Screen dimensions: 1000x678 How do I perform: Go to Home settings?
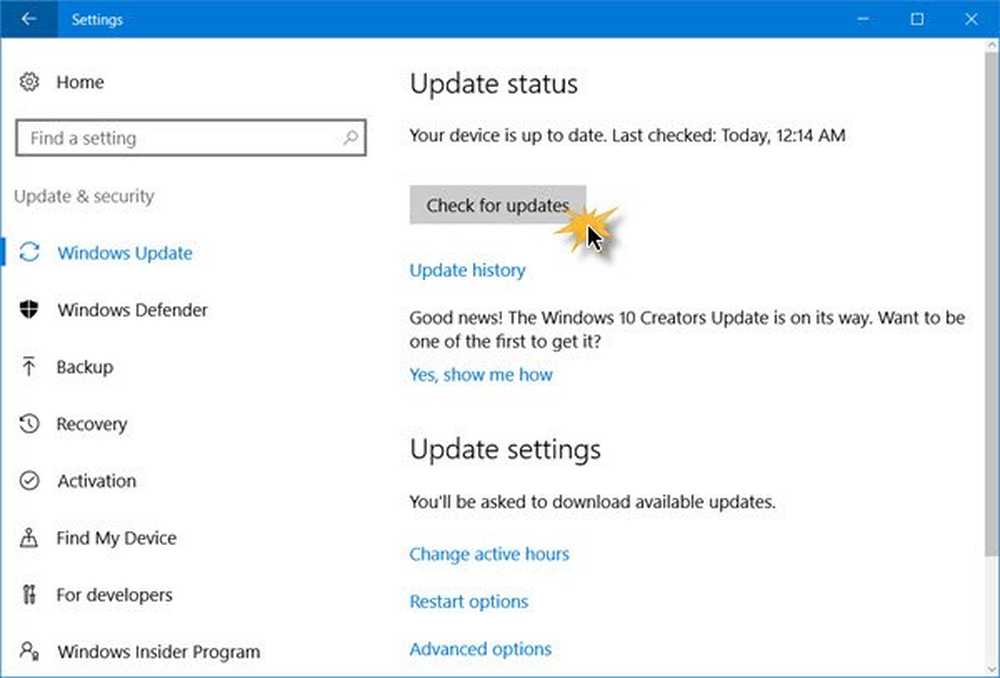pos(80,82)
